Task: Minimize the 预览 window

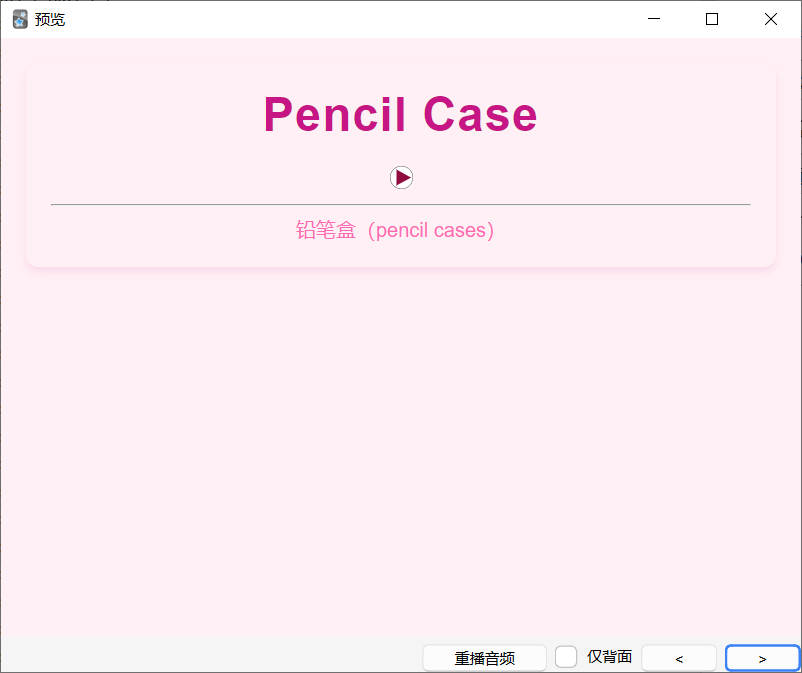Action: click(654, 19)
